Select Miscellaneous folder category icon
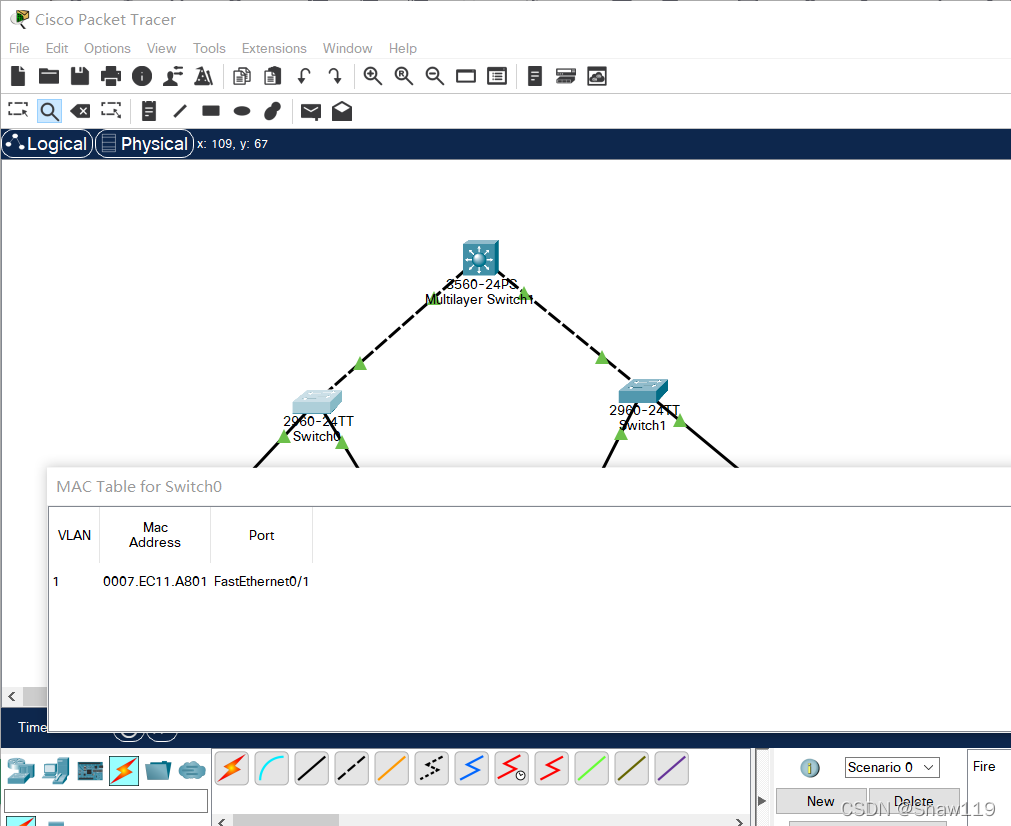The height and width of the screenshot is (826, 1011). 158,771
